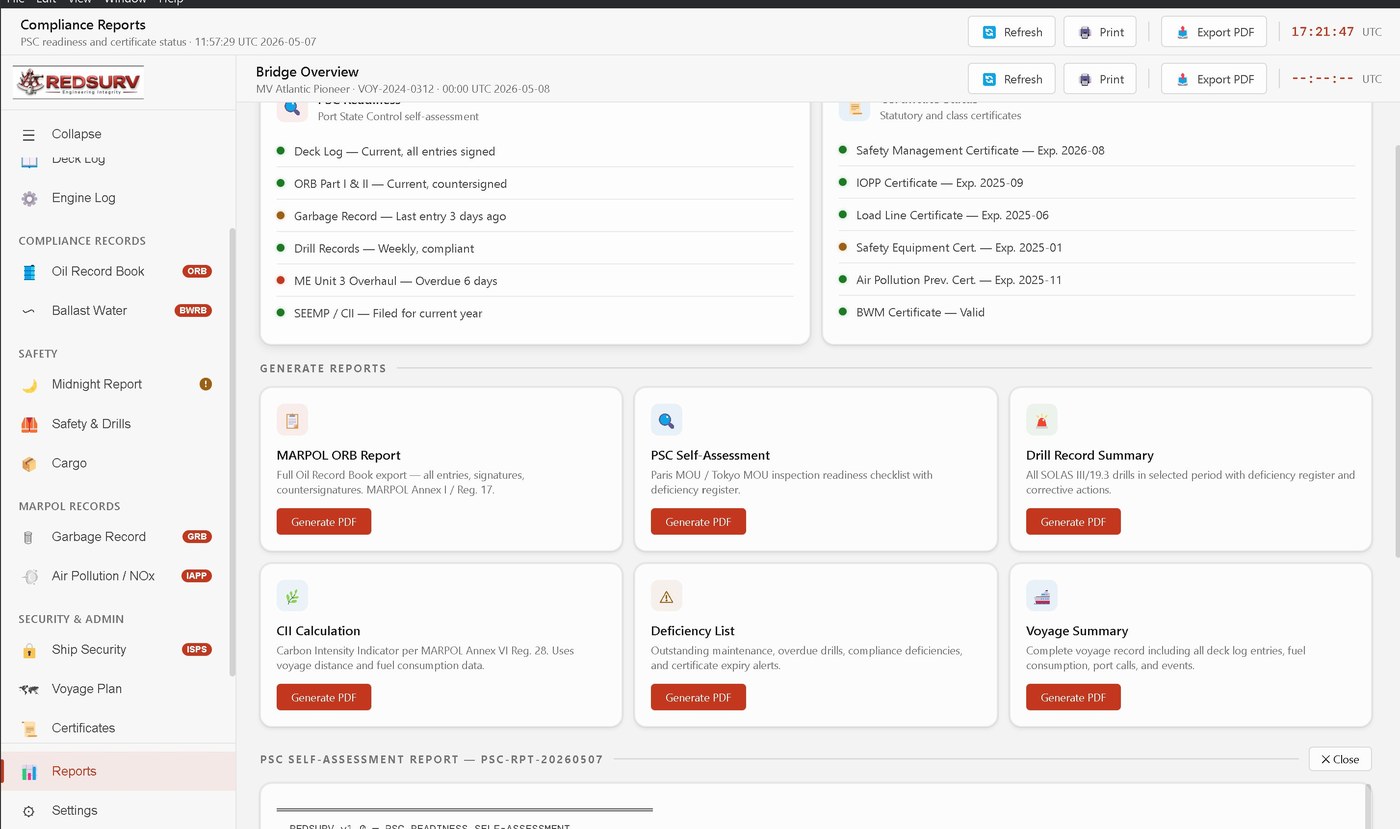Select "Load Line Certificate — Exp. 2025-06"
Viewport: 1400px width, 829px height.
pyautogui.click(x=1097, y=215)
